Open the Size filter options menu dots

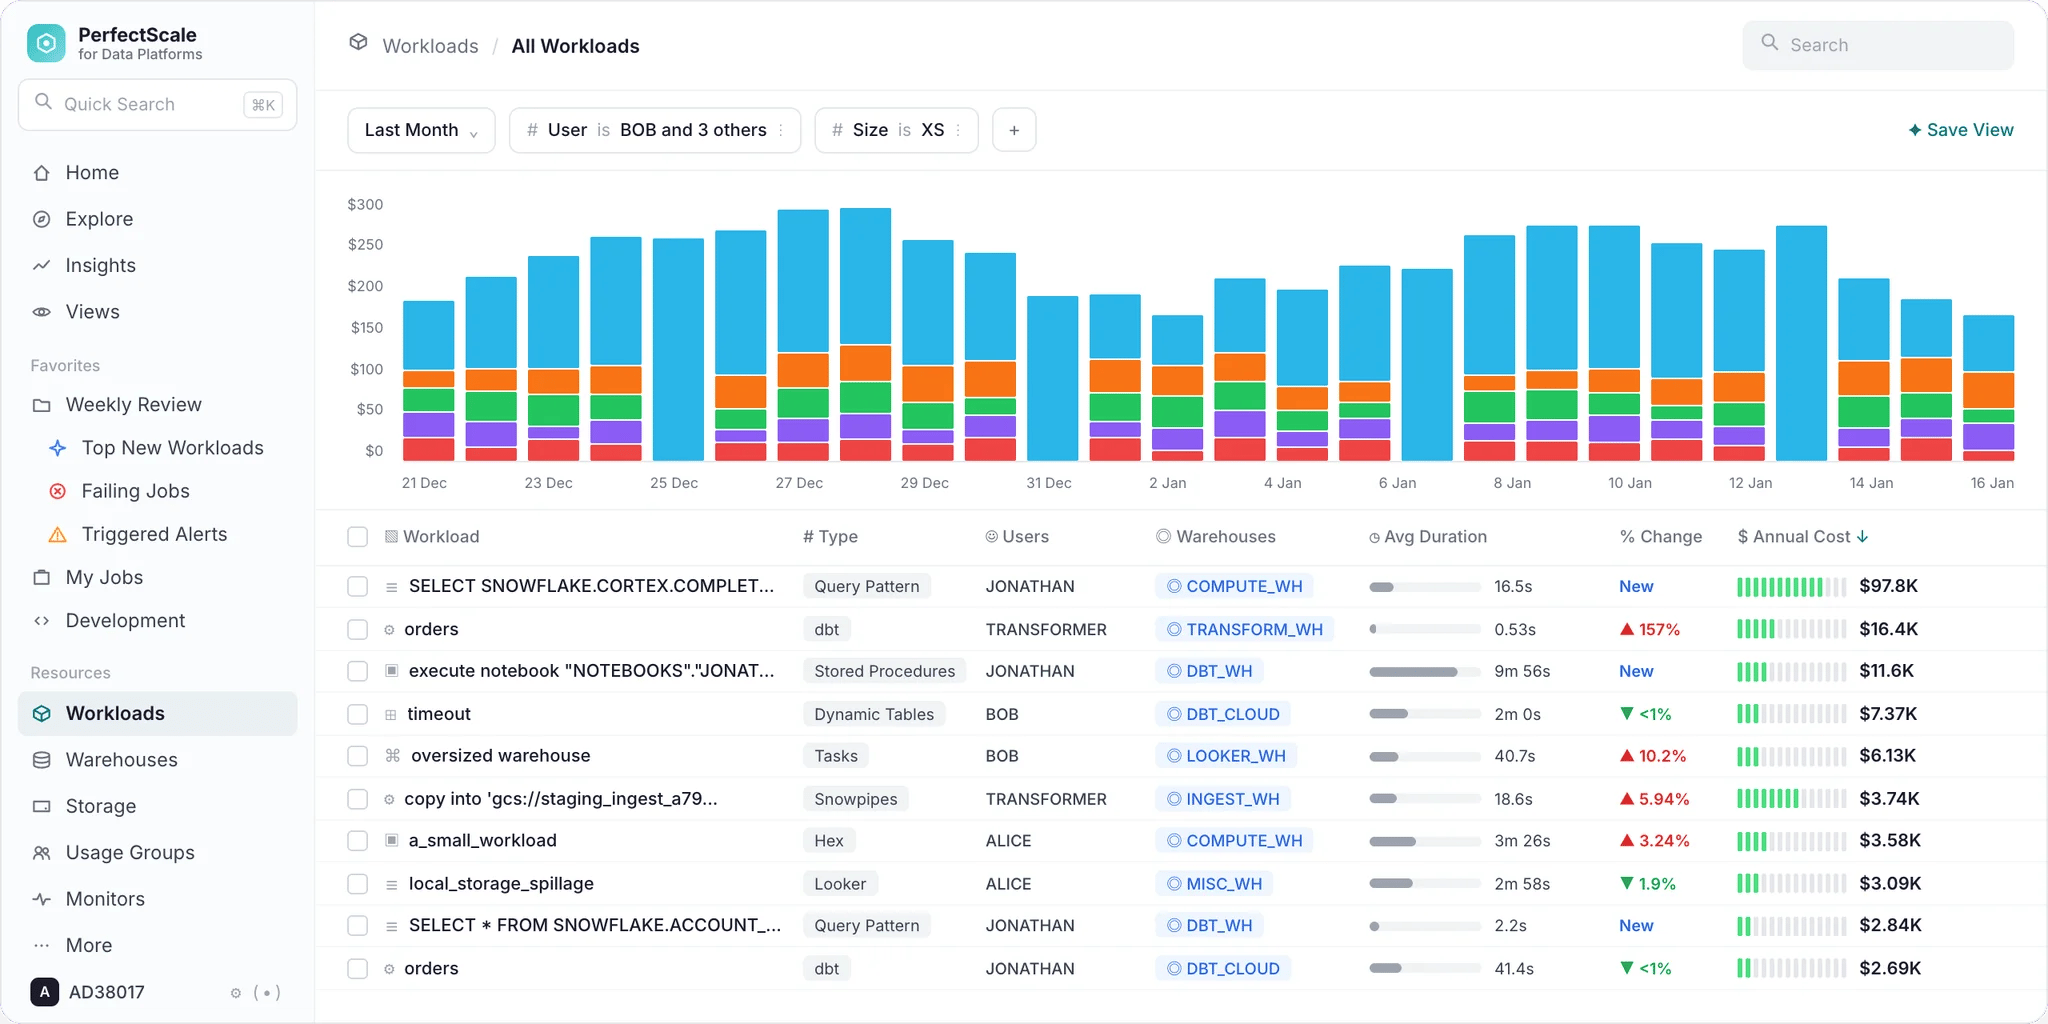pyautogui.click(x=958, y=130)
